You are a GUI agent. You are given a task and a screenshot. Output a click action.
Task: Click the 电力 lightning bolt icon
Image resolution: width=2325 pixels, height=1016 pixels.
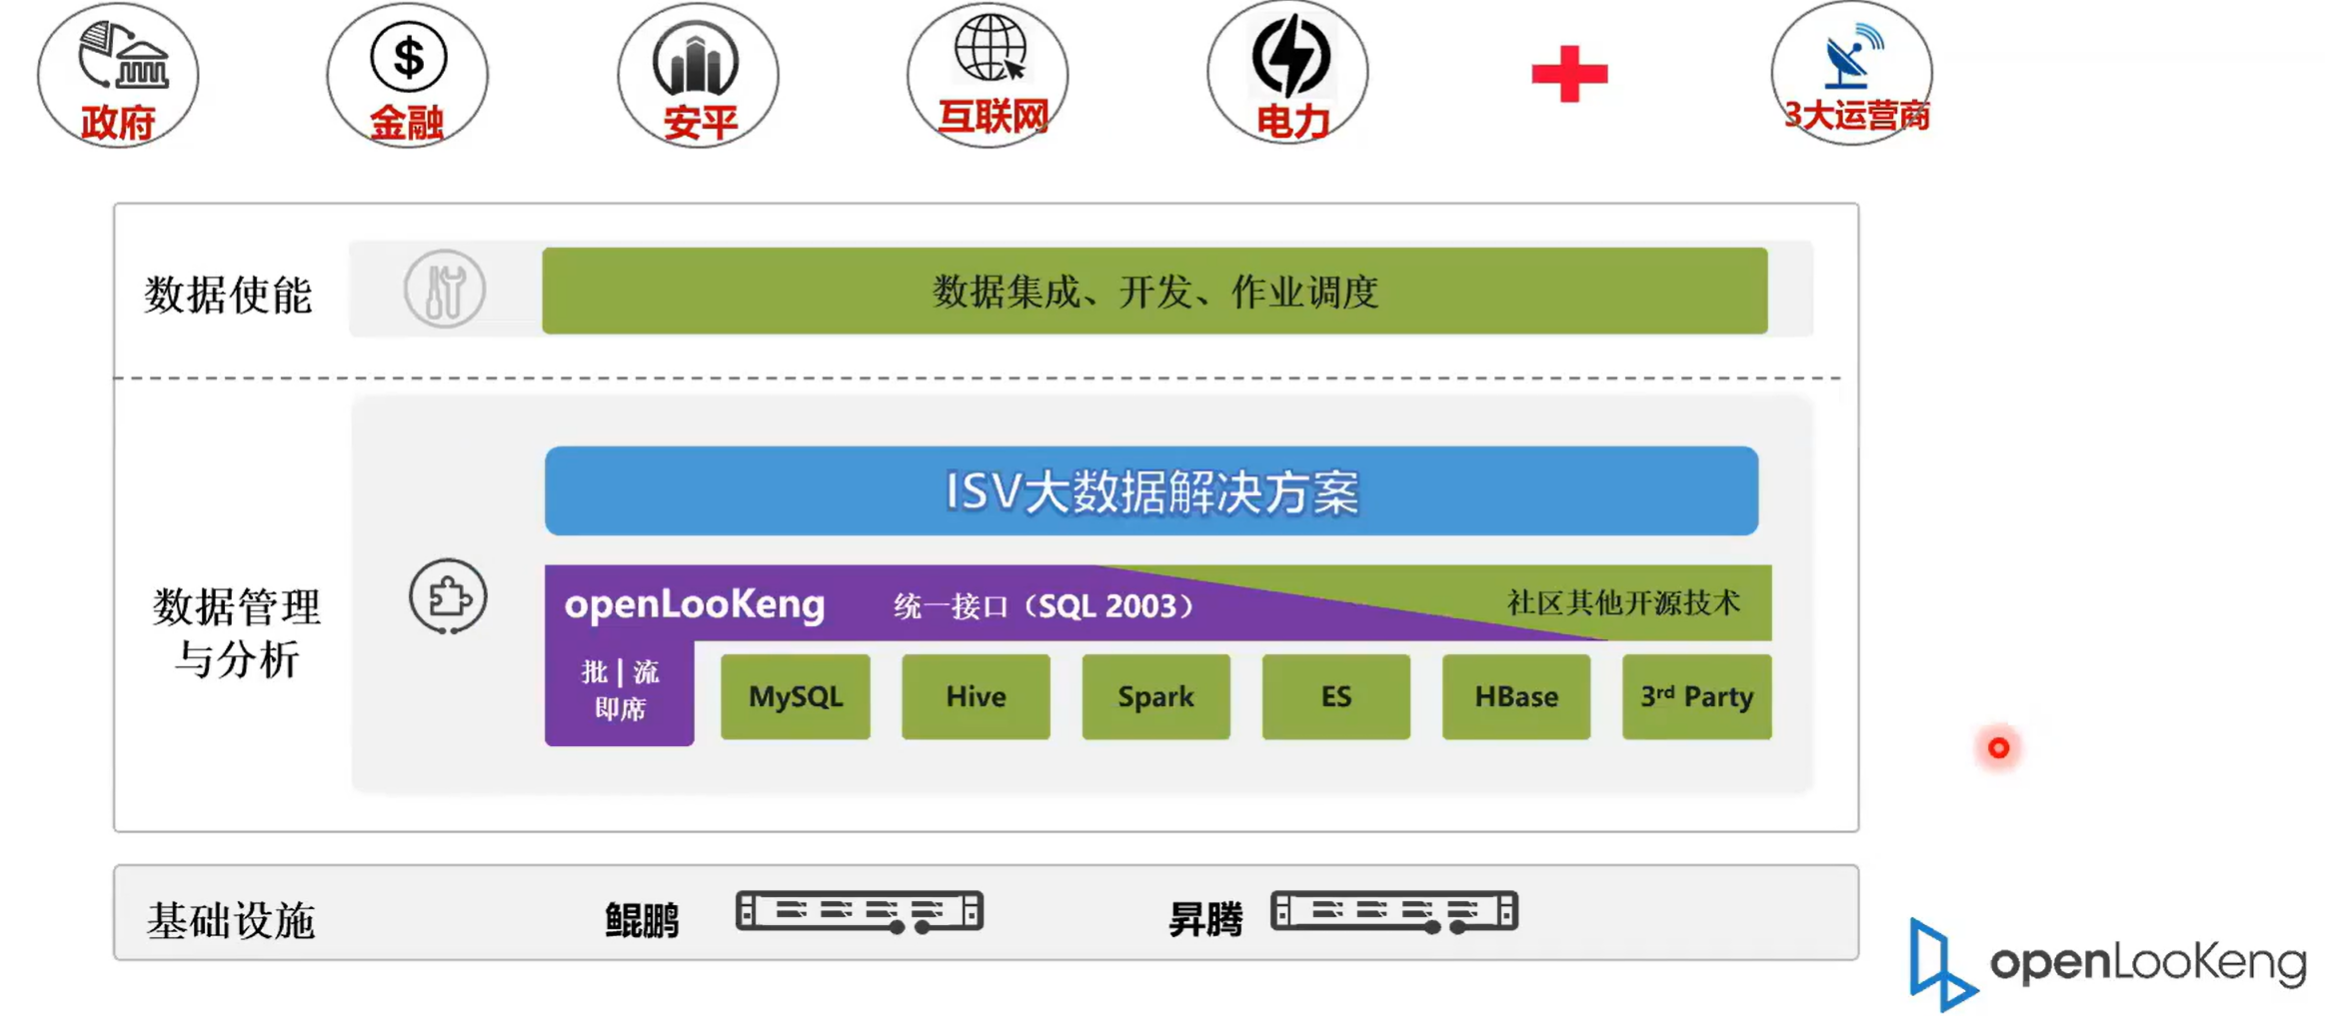[x=1291, y=54]
